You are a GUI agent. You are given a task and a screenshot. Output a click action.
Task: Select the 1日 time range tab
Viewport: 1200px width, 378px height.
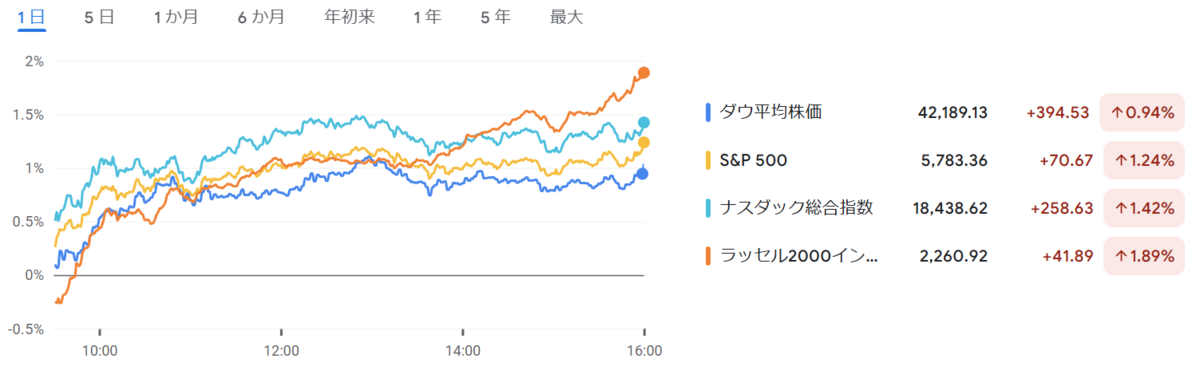pos(32,17)
